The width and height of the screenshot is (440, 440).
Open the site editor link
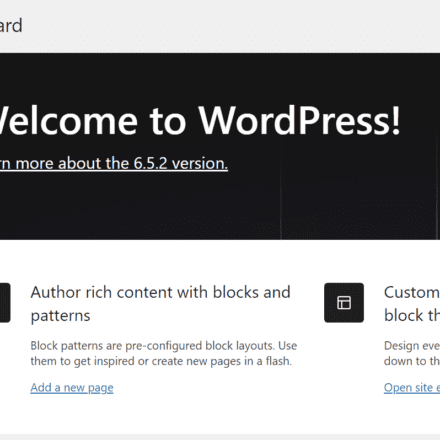(x=412, y=388)
